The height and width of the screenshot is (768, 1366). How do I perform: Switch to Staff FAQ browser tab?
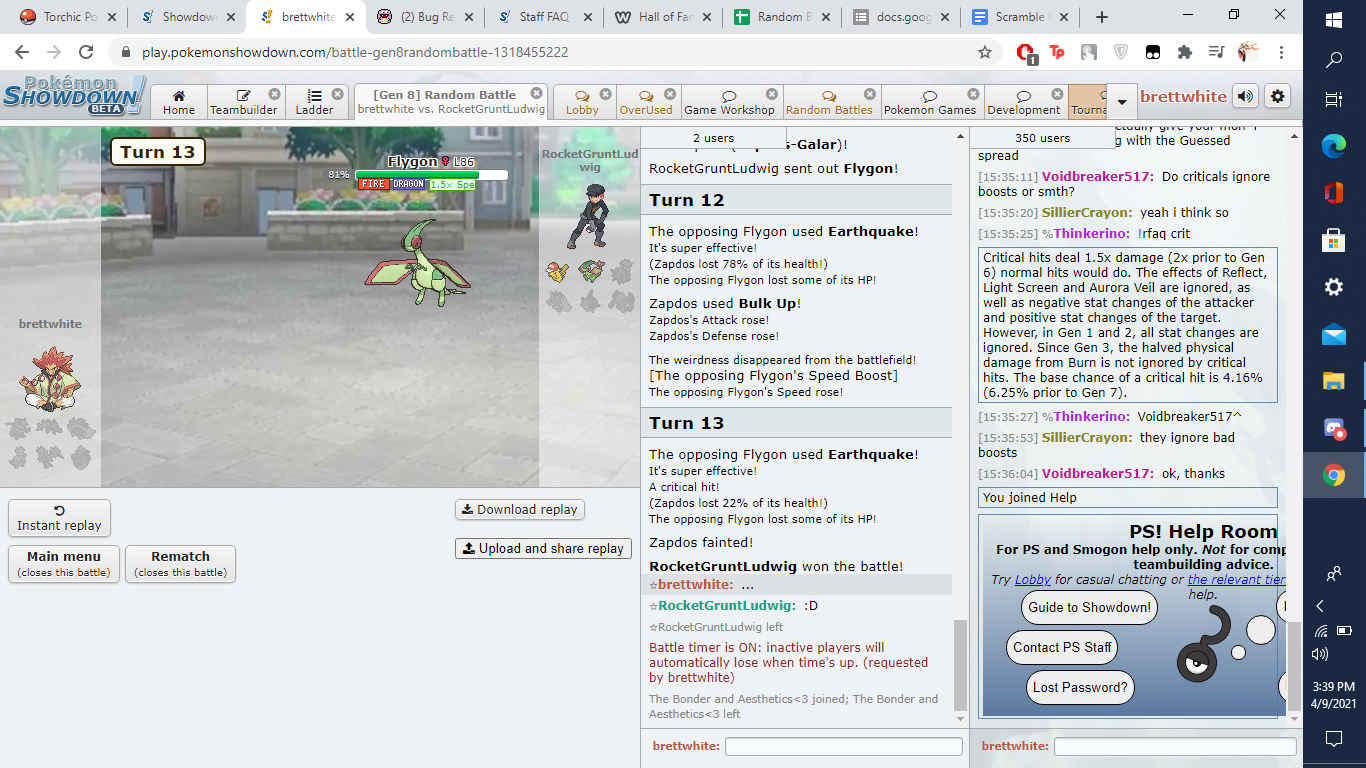(x=544, y=17)
